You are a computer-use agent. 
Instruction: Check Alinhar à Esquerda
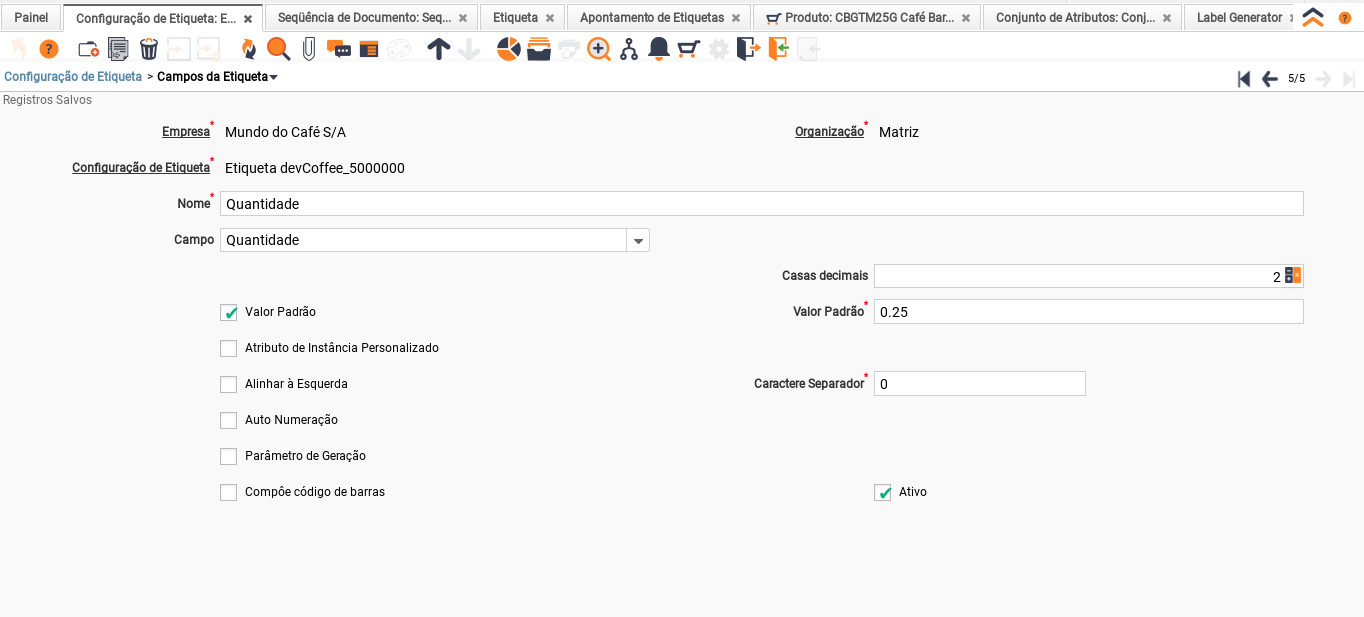point(229,384)
